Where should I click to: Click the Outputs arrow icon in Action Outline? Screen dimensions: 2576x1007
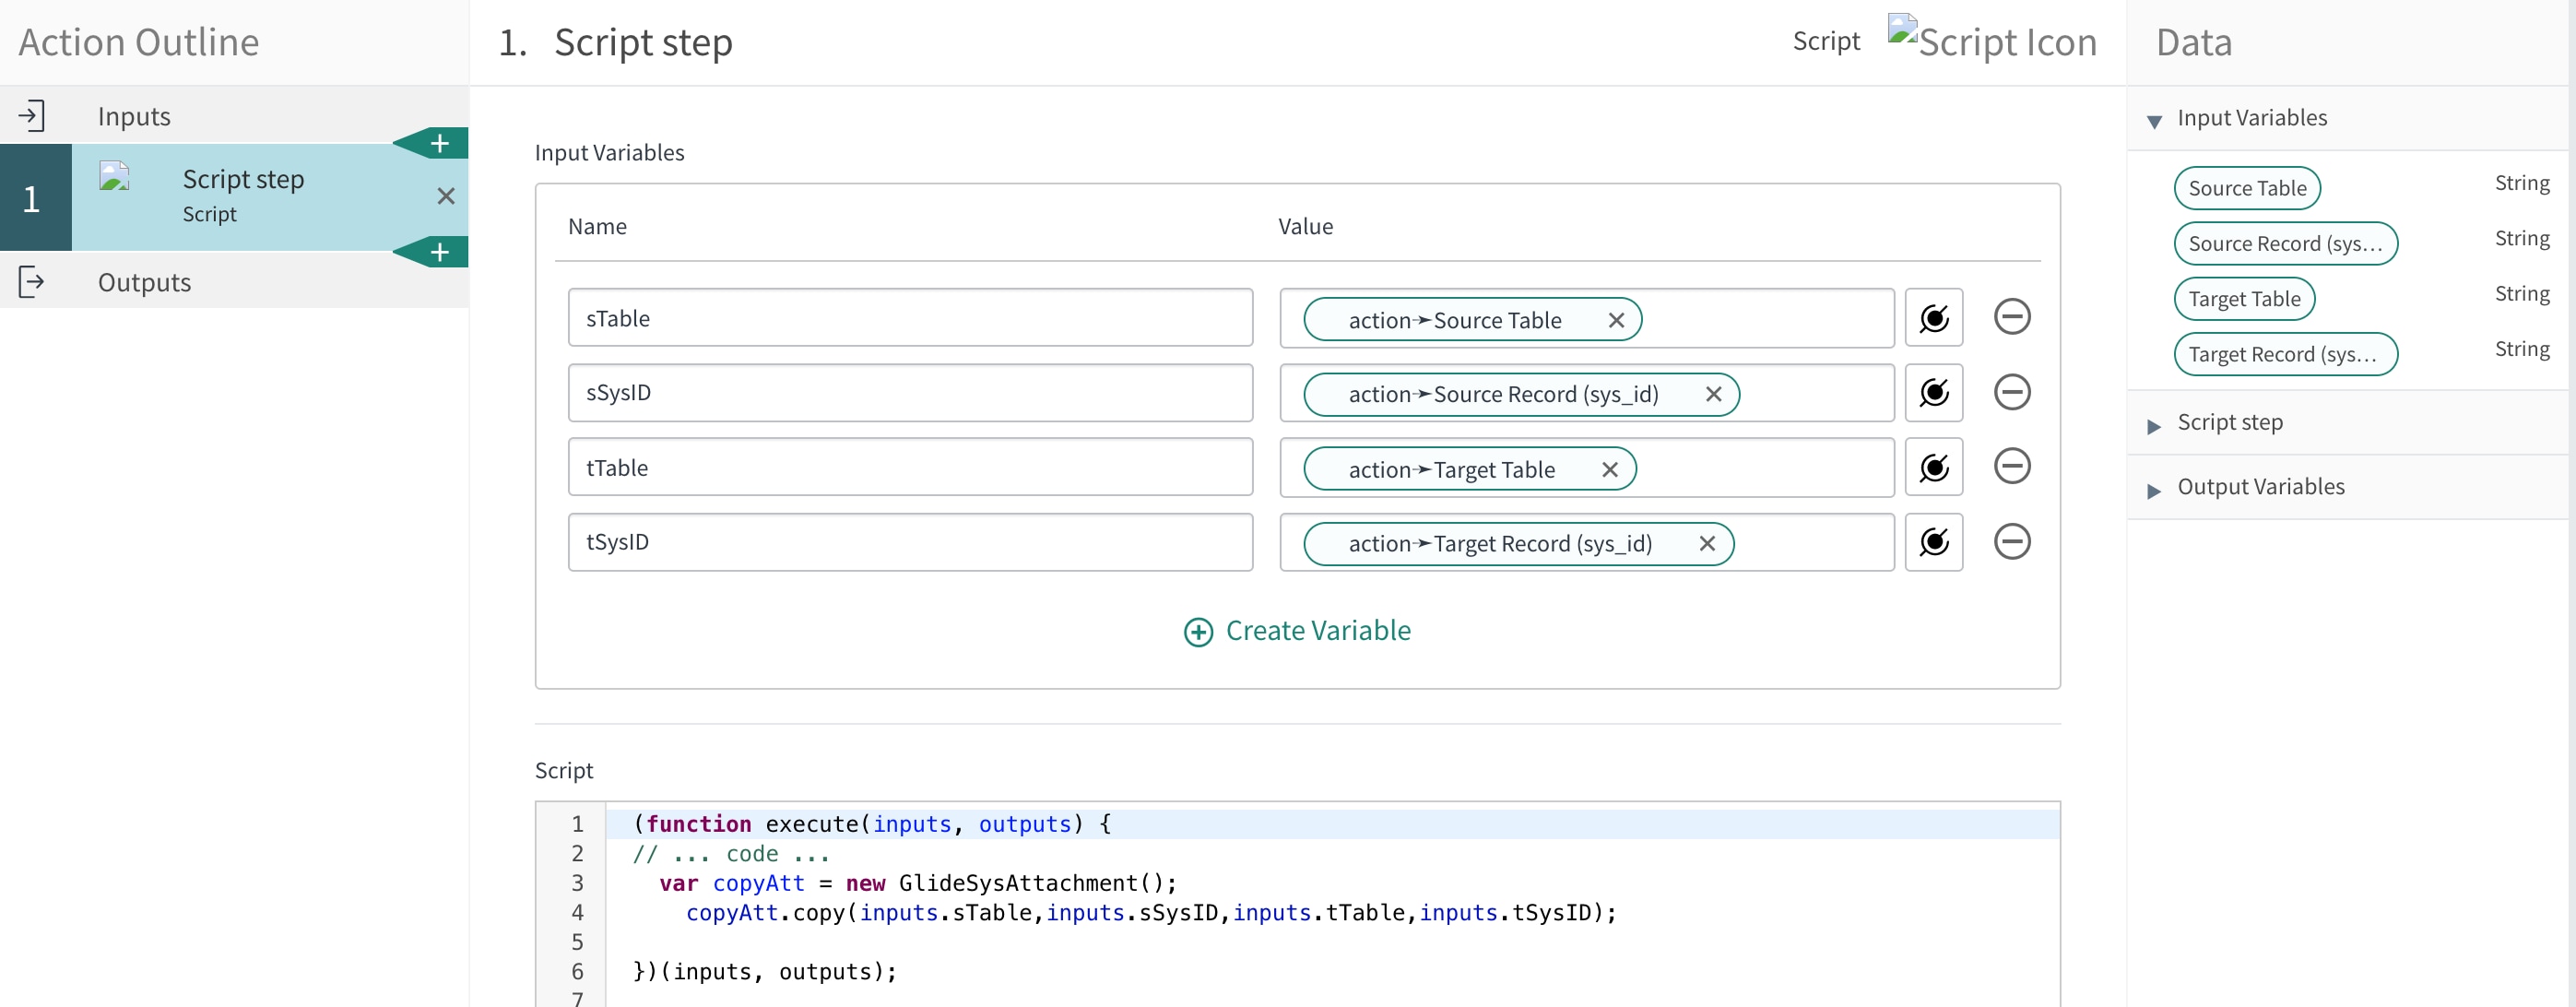pos(32,282)
